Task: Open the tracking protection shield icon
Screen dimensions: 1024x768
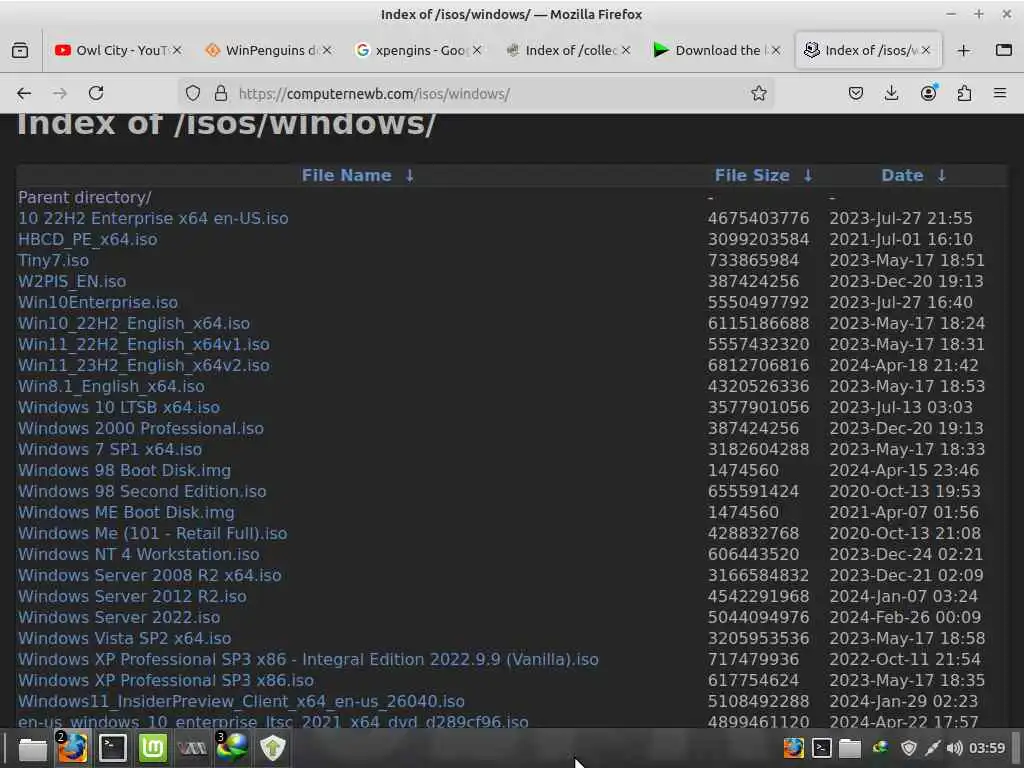Action: tap(193, 93)
